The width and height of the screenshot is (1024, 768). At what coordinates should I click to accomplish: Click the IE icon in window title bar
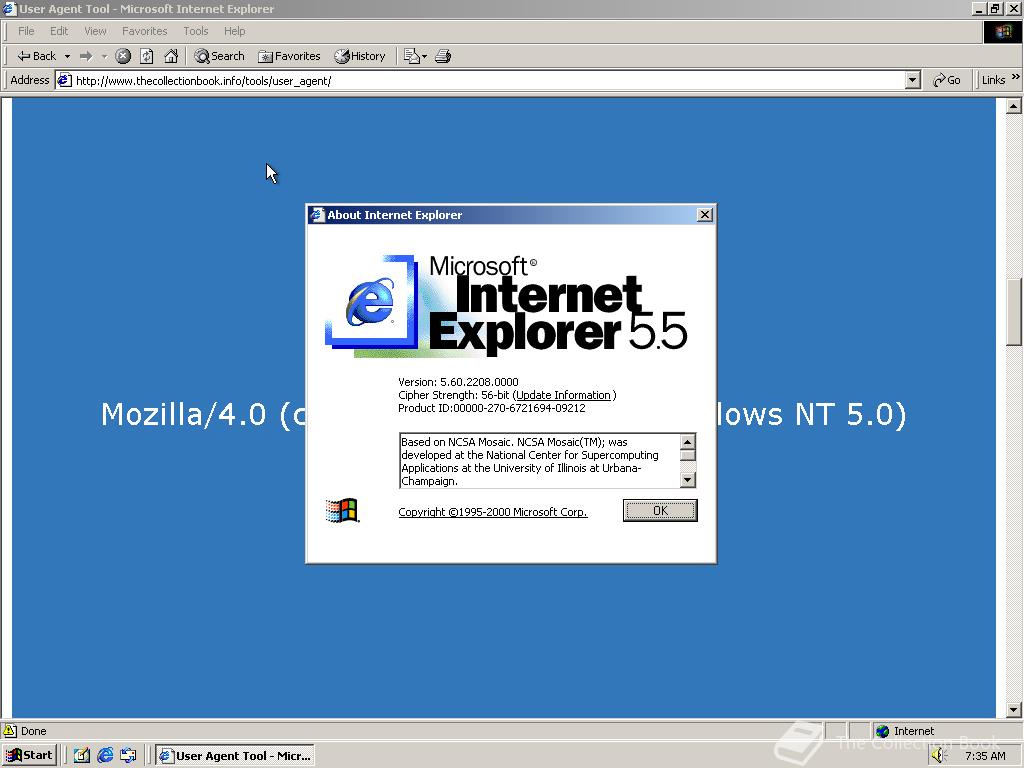(x=9, y=8)
